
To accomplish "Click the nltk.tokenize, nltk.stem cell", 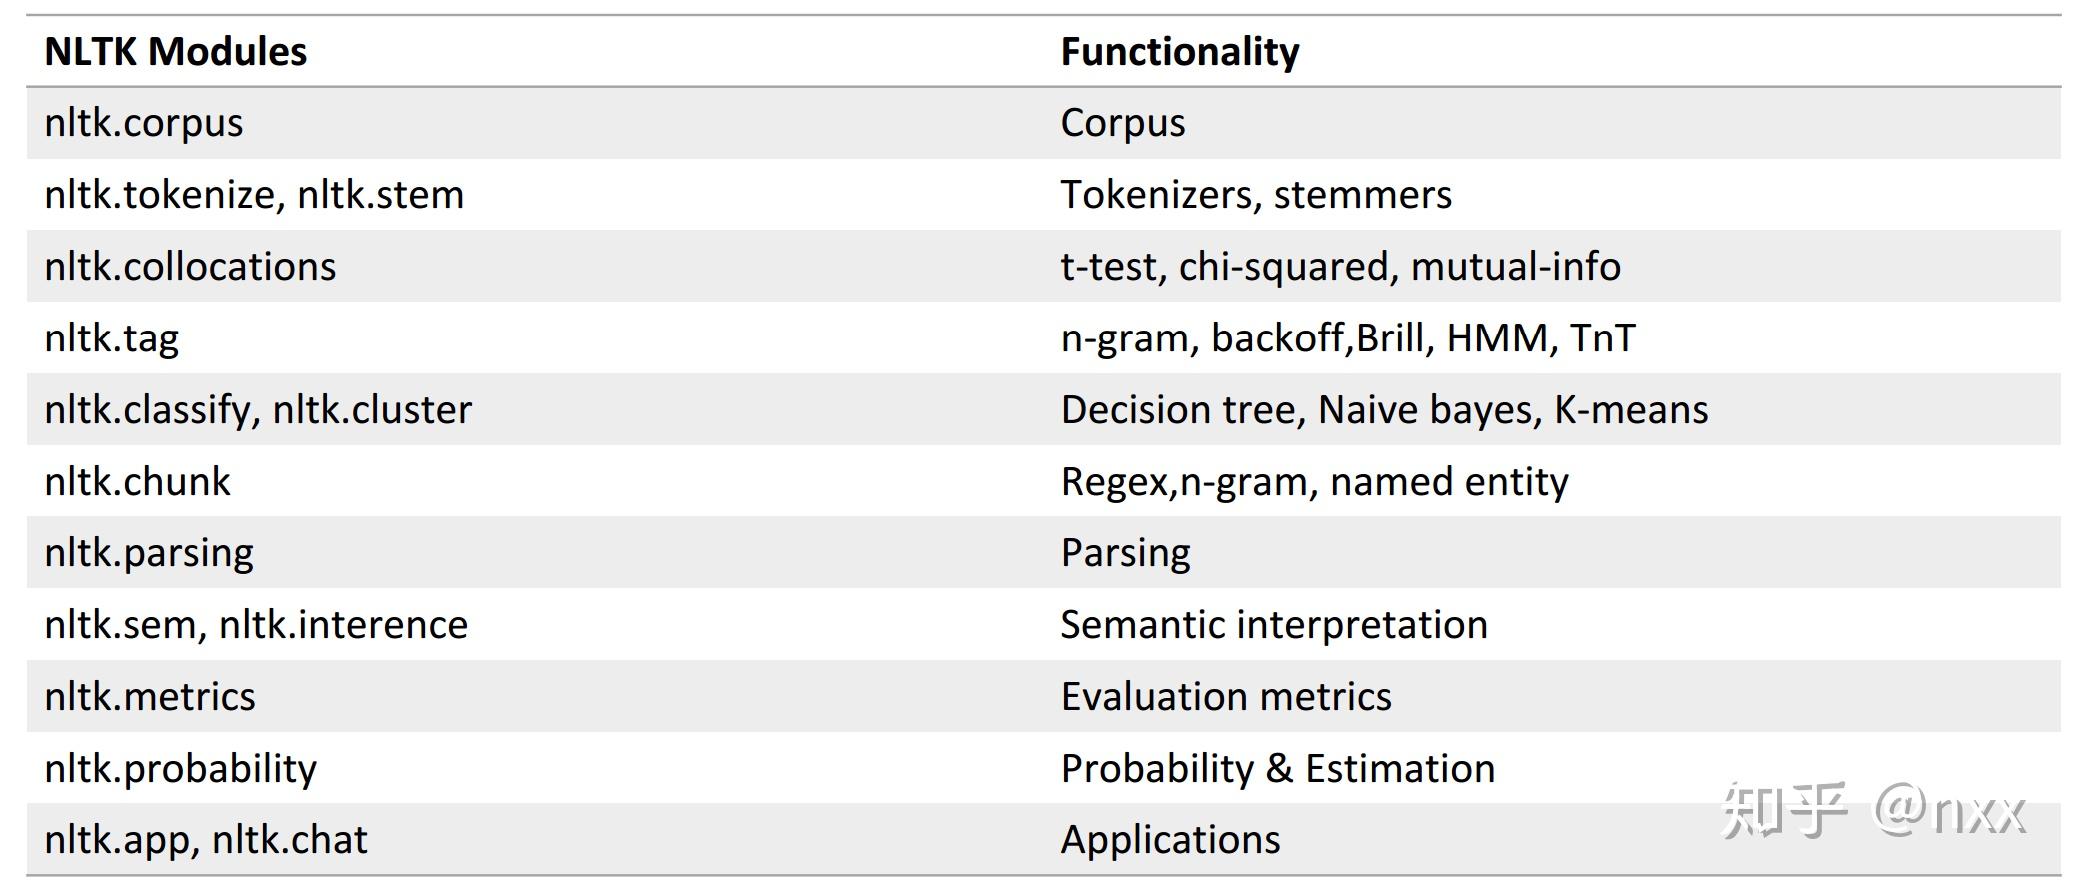I will (254, 195).
